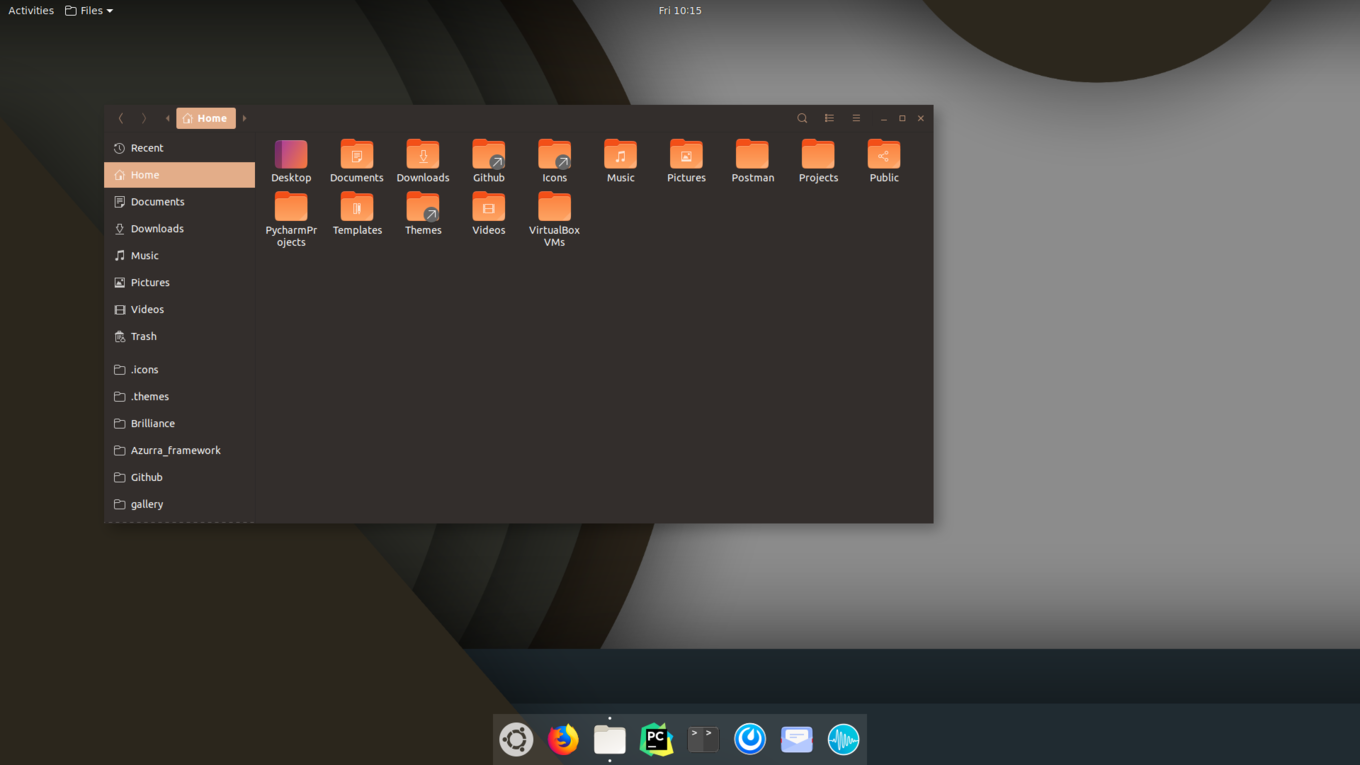
Task: Click the search magnifier icon
Action: (x=802, y=118)
